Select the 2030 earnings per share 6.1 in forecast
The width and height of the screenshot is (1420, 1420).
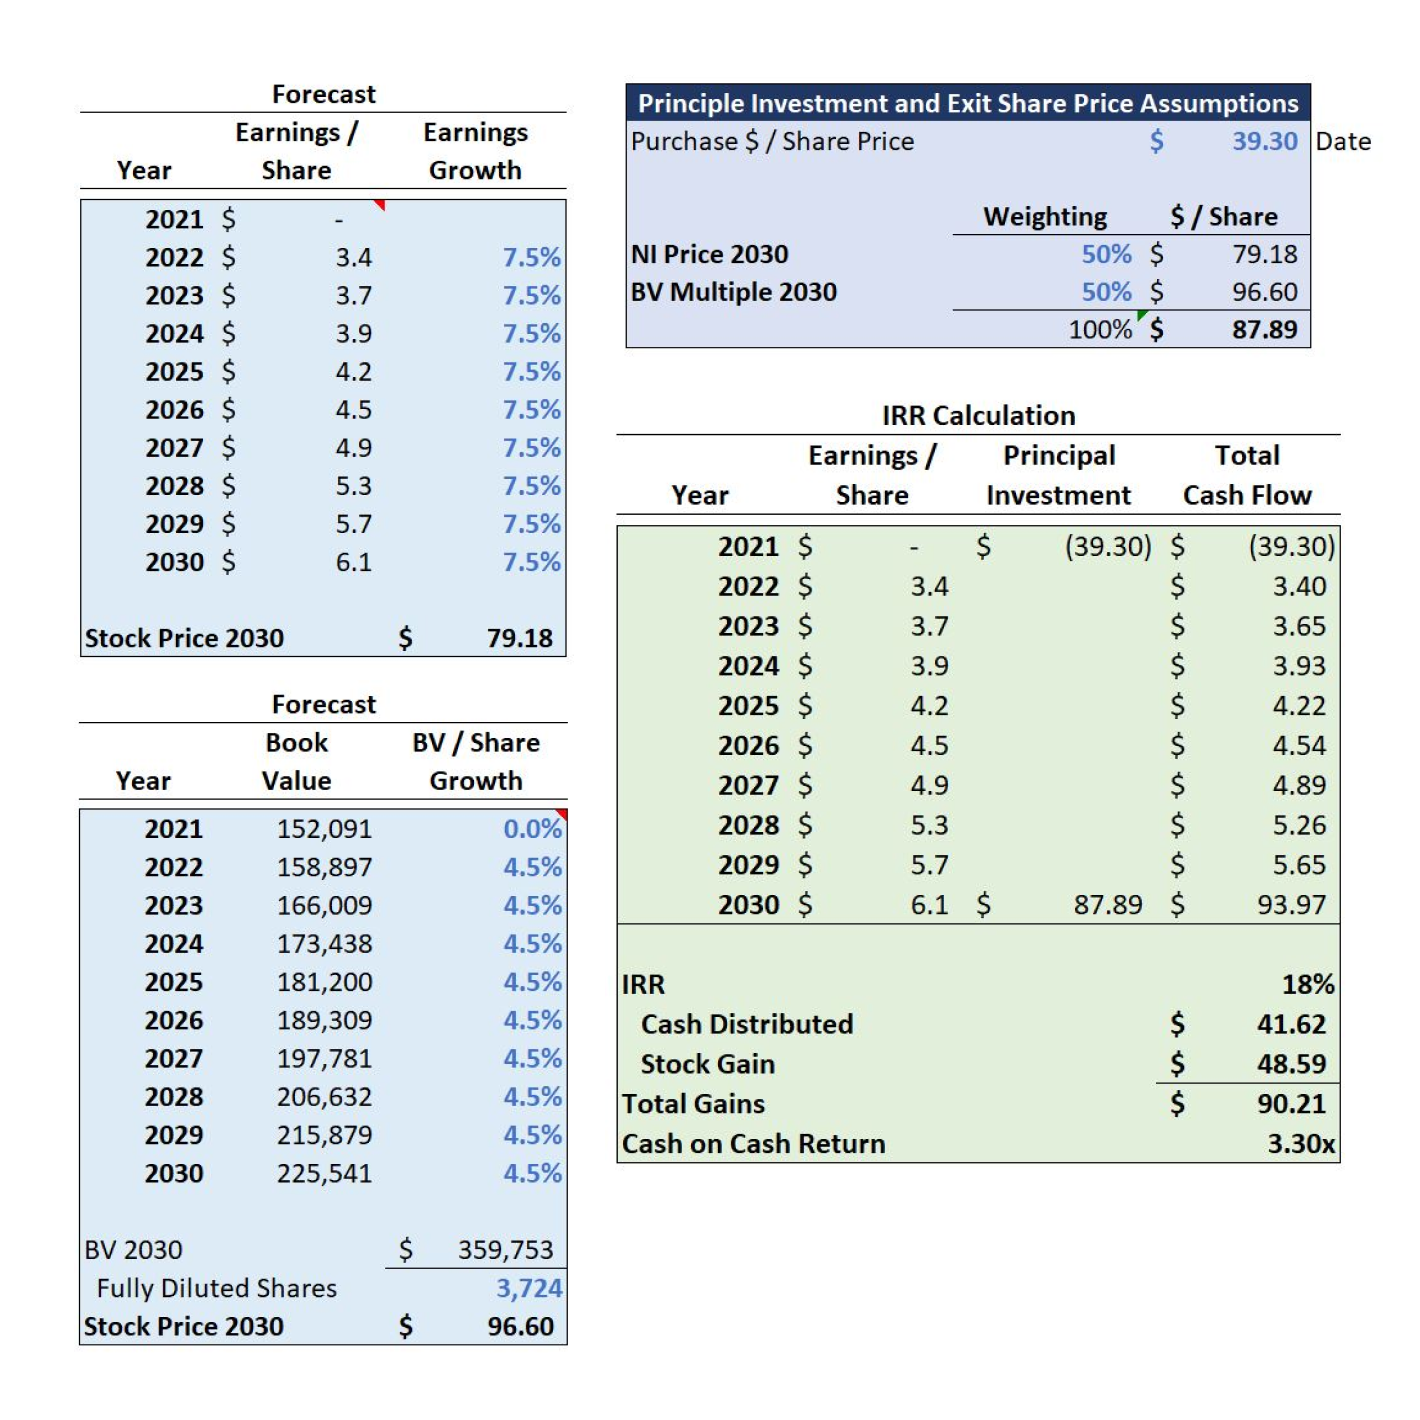click(x=353, y=562)
